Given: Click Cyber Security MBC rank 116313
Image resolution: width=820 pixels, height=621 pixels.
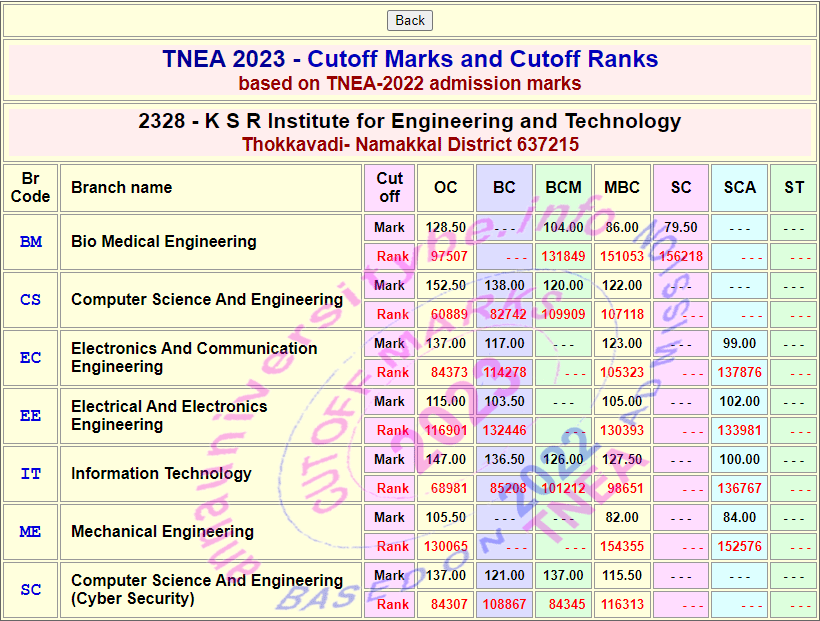Looking at the screenshot, I should (622, 605).
